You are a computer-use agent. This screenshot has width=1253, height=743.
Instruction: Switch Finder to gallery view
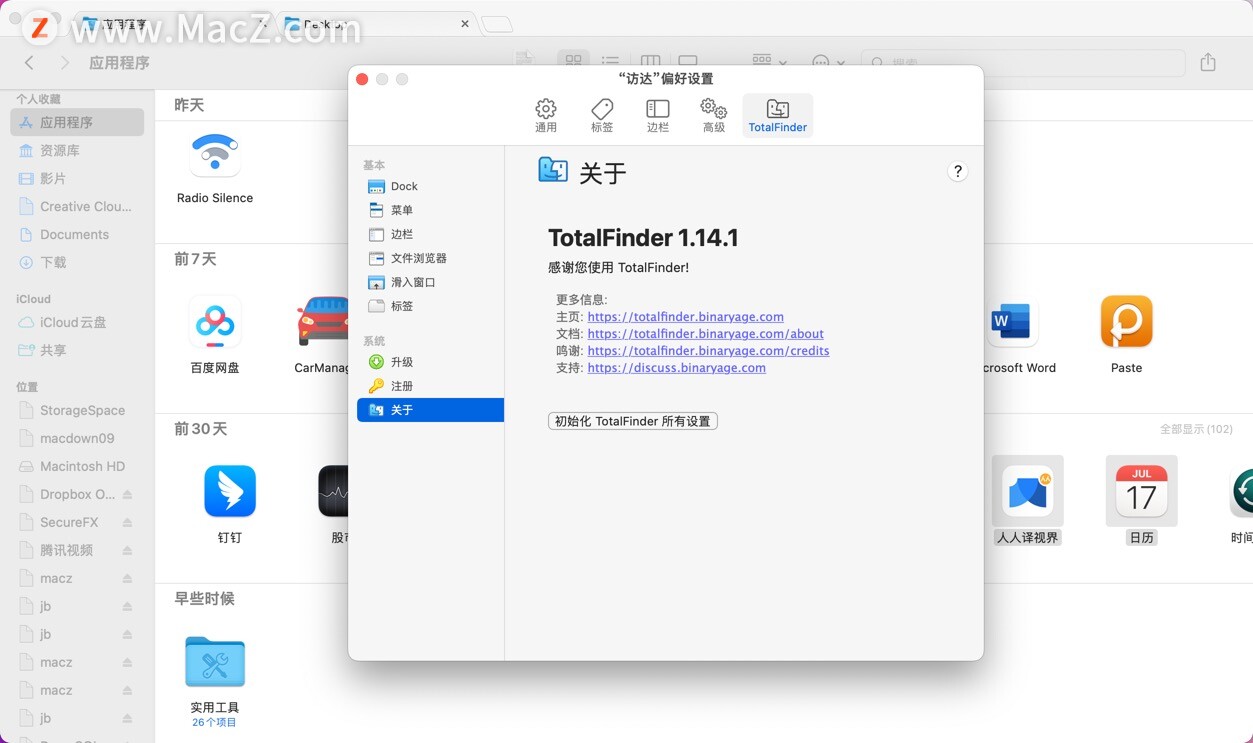point(688,61)
